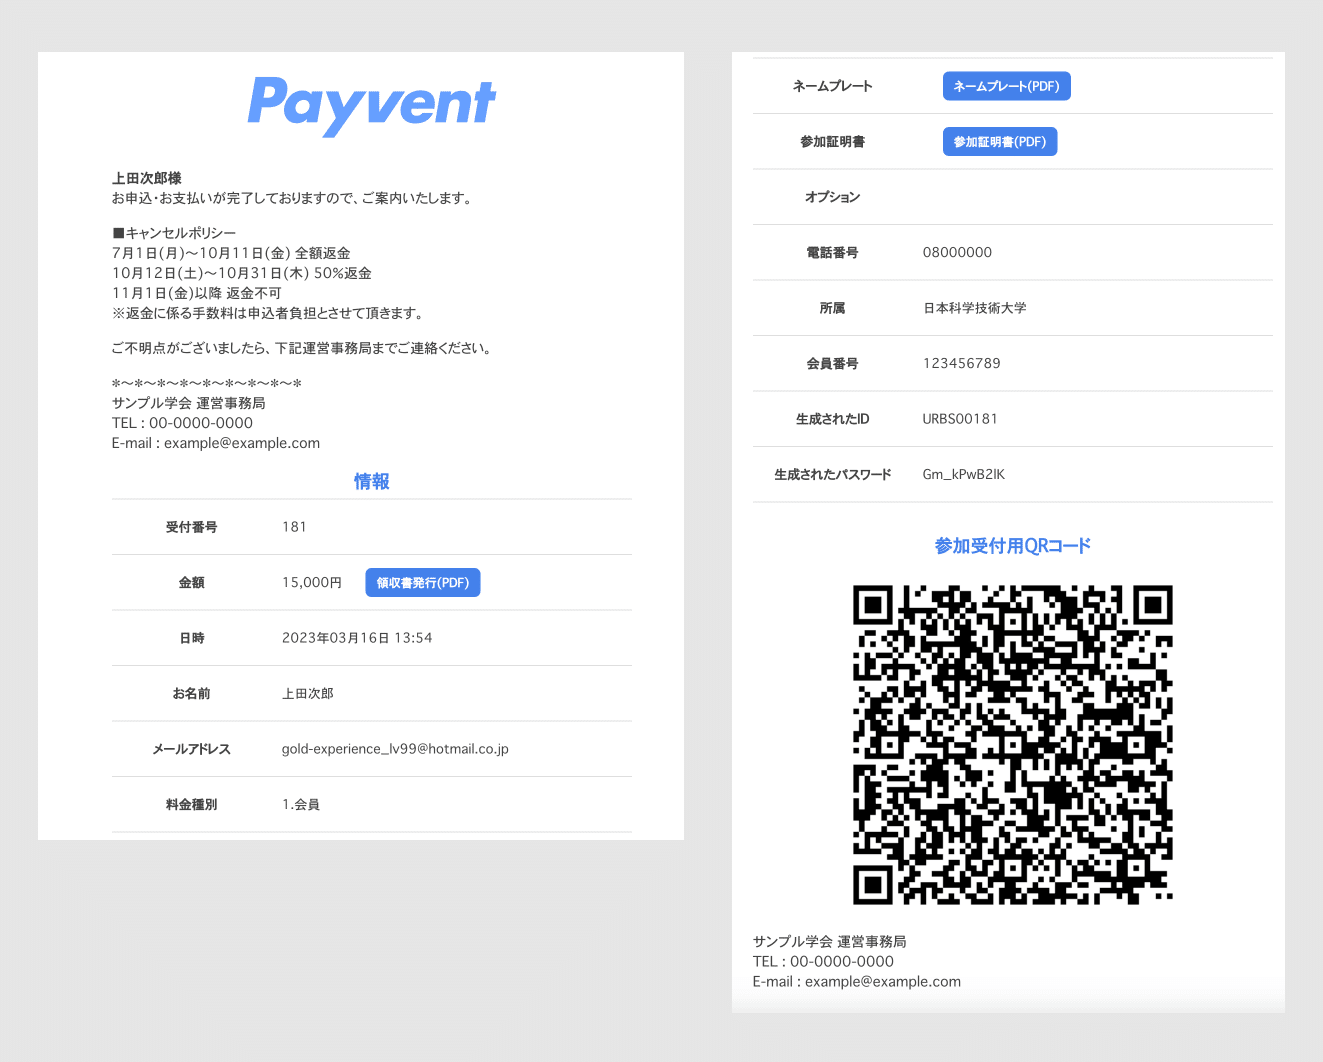Viewport: 1323px width, 1062px height.
Task: Click the TEL line above the 情報 heading
Action: click(x=182, y=423)
